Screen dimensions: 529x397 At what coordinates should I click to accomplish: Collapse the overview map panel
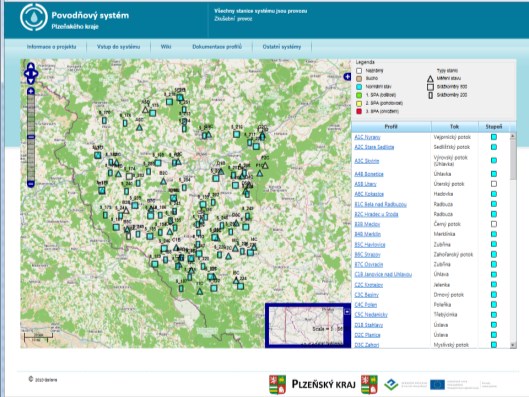[347, 312]
